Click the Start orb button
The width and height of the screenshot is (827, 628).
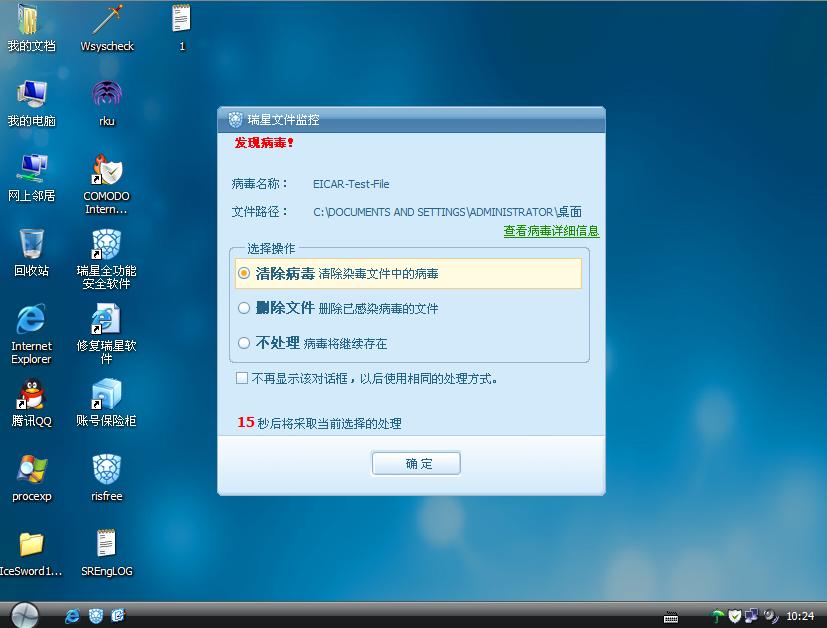click(25, 615)
